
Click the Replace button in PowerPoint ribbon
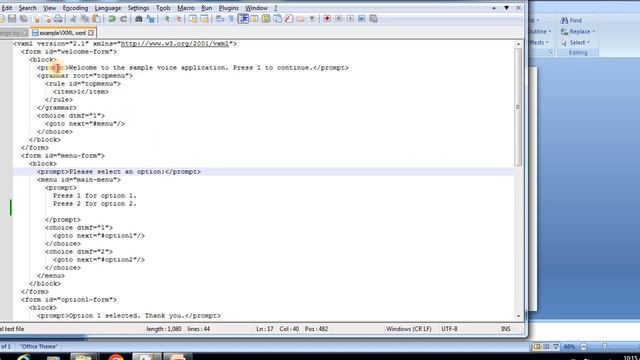click(x=575, y=31)
